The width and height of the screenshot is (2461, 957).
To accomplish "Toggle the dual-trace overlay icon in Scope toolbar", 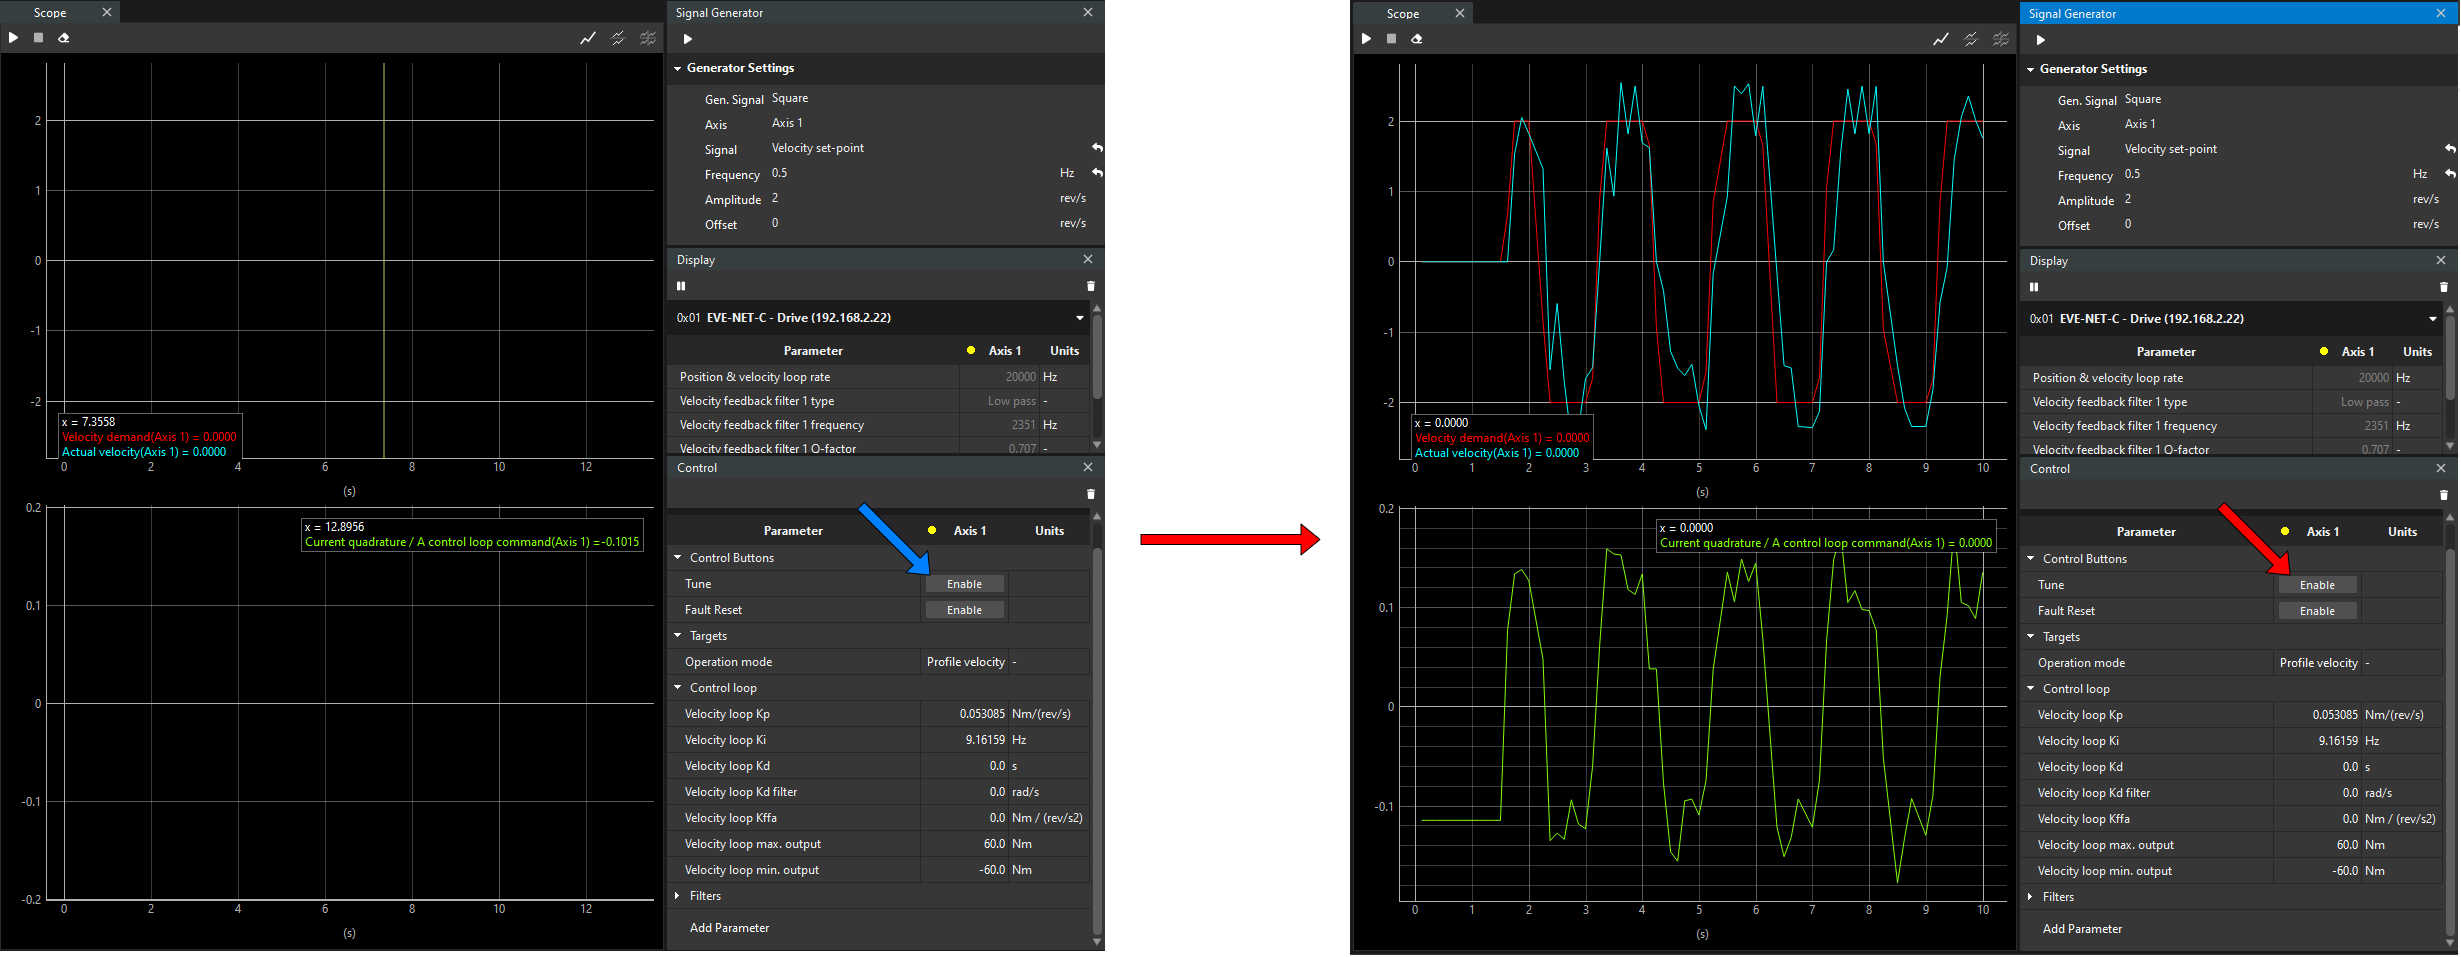I will 617,37.
